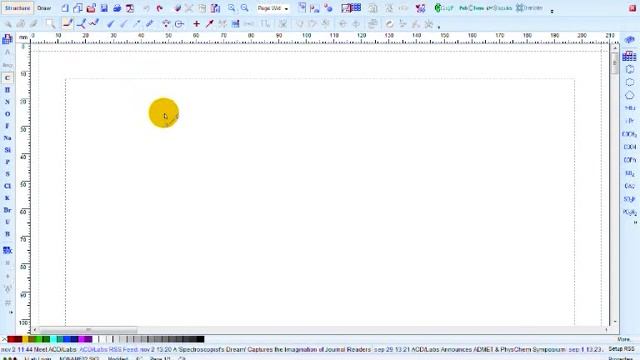Pick the black color swatch

pos(201,339)
